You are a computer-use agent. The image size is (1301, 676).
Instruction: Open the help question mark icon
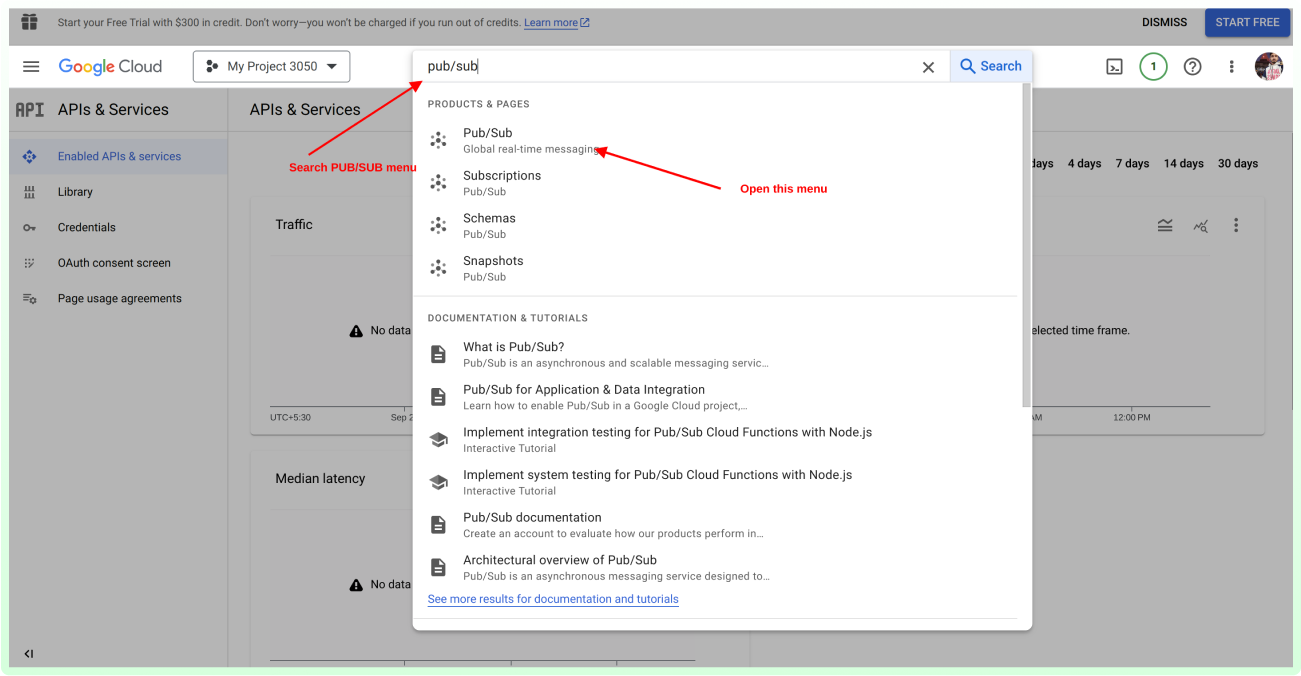pyautogui.click(x=1192, y=67)
